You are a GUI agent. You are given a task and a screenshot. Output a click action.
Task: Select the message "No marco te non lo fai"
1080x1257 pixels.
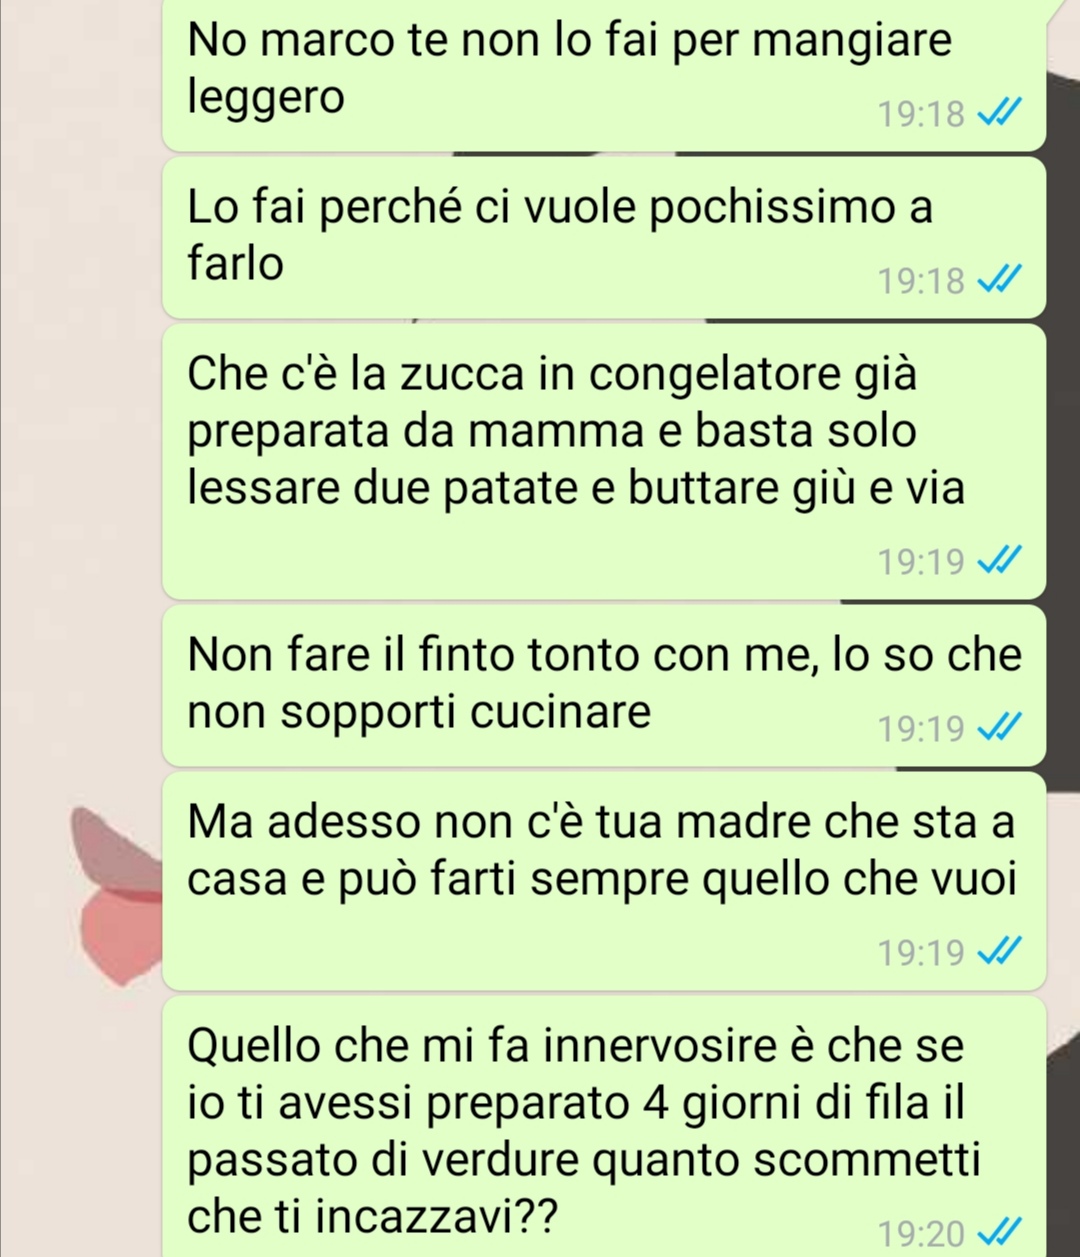[x=604, y=75]
